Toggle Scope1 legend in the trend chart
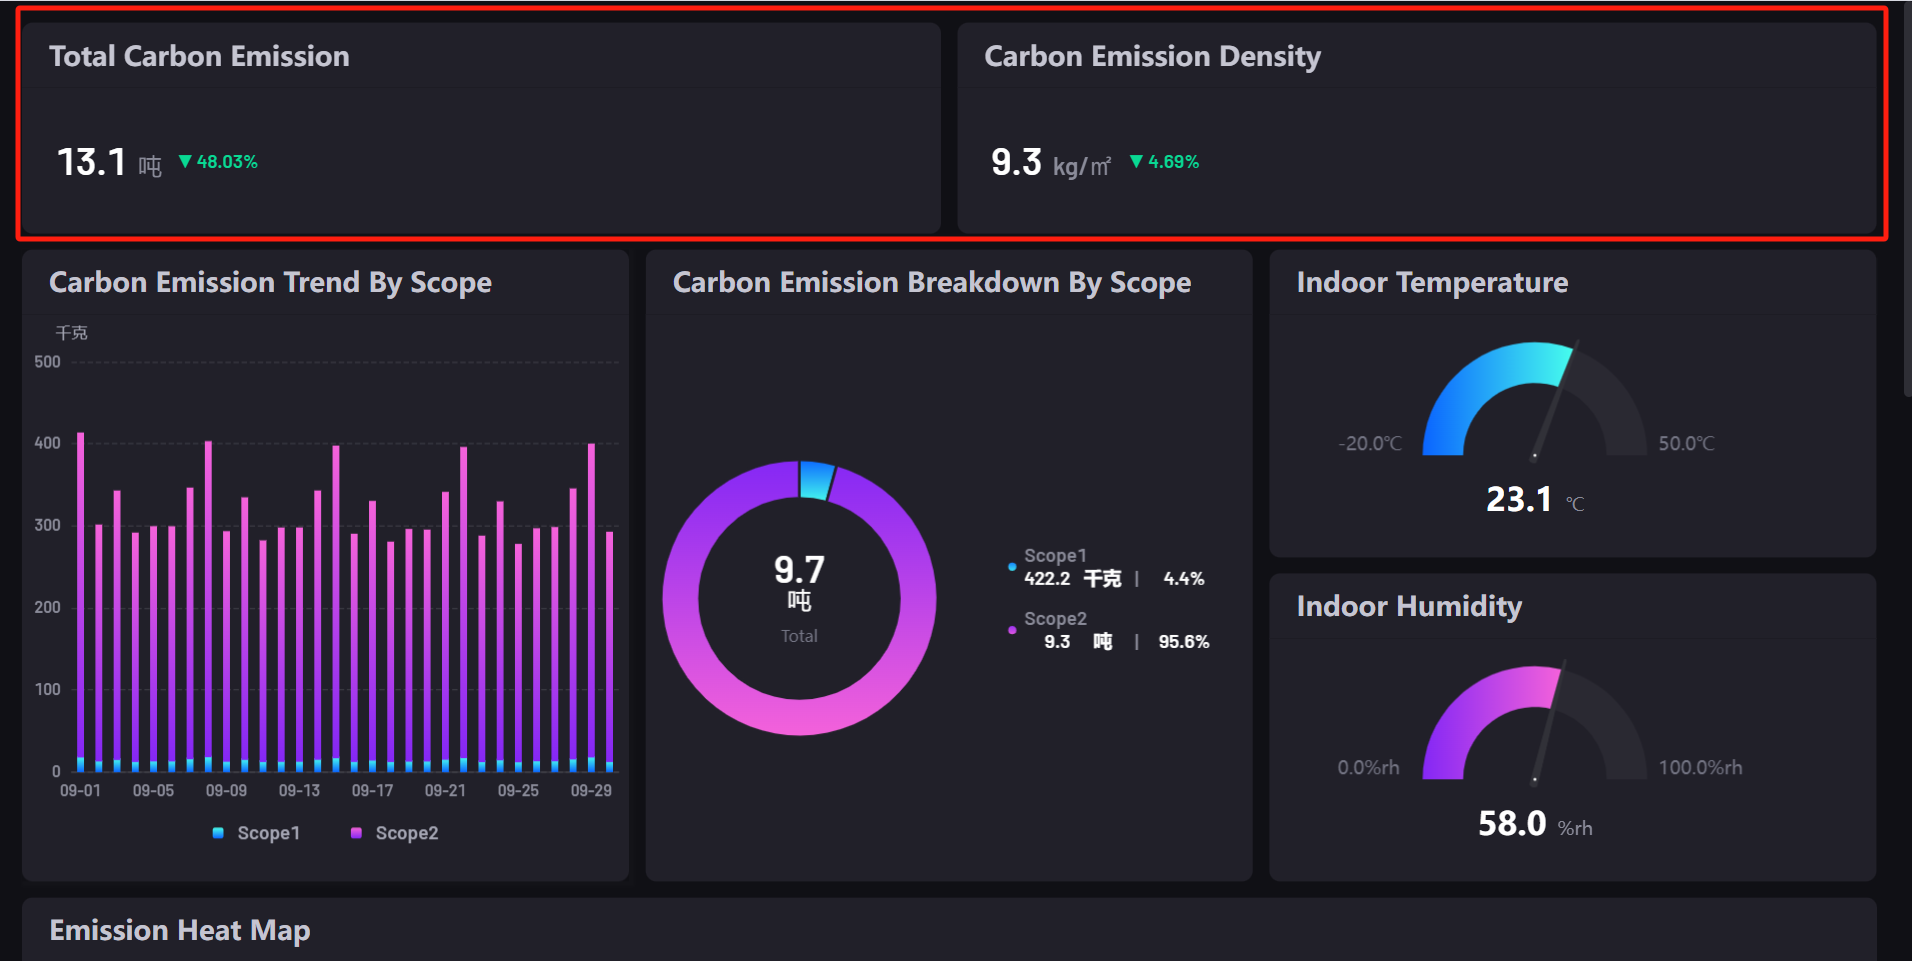1912x961 pixels. pyautogui.click(x=256, y=833)
